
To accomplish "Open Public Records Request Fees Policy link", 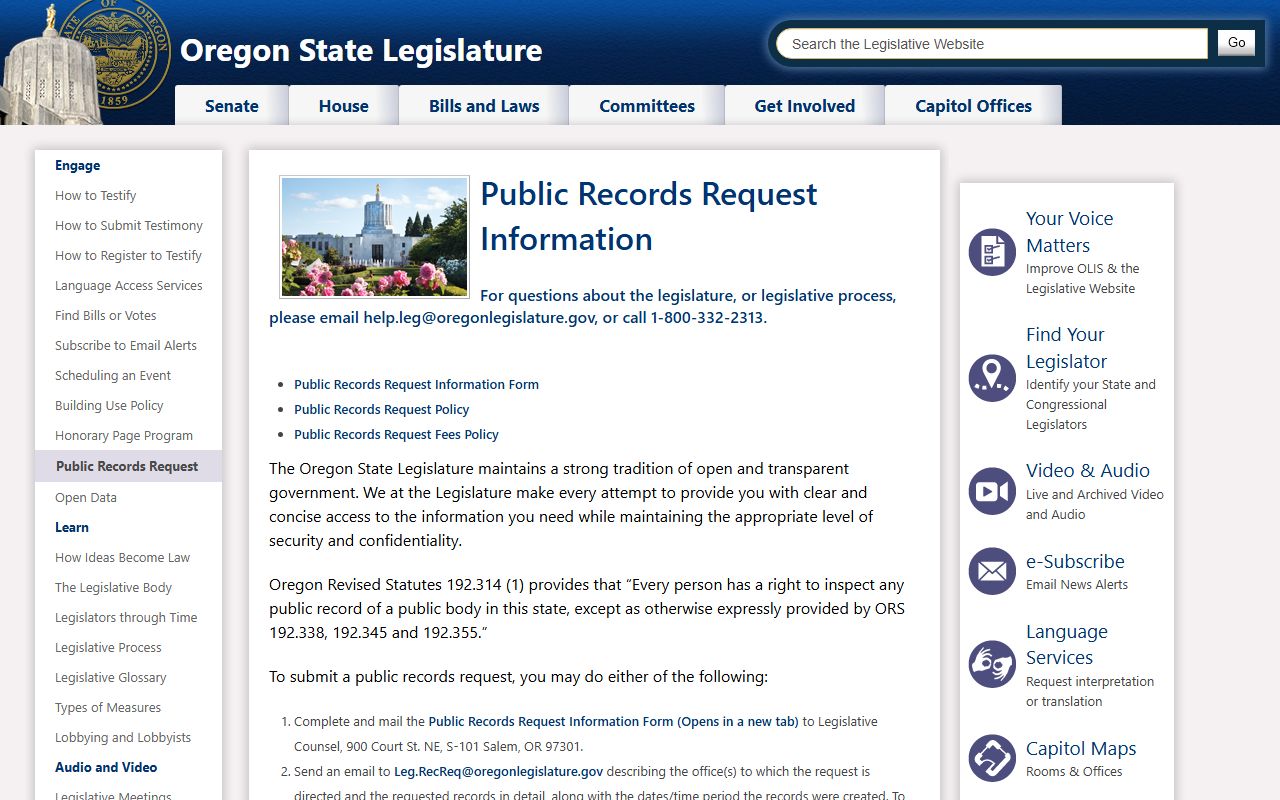I will coord(396,434).
